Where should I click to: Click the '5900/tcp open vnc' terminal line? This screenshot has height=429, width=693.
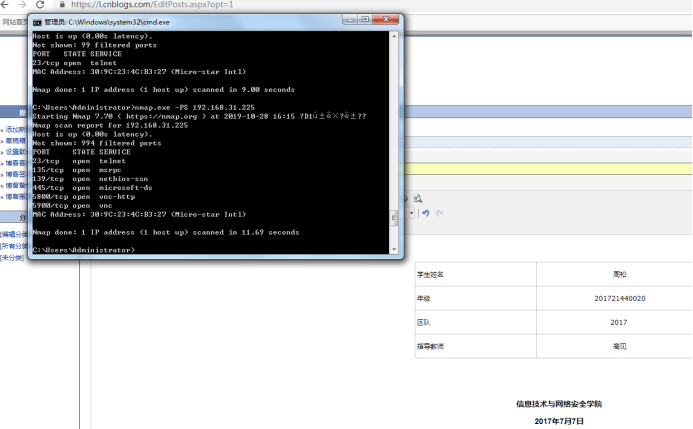click(72, 205)
